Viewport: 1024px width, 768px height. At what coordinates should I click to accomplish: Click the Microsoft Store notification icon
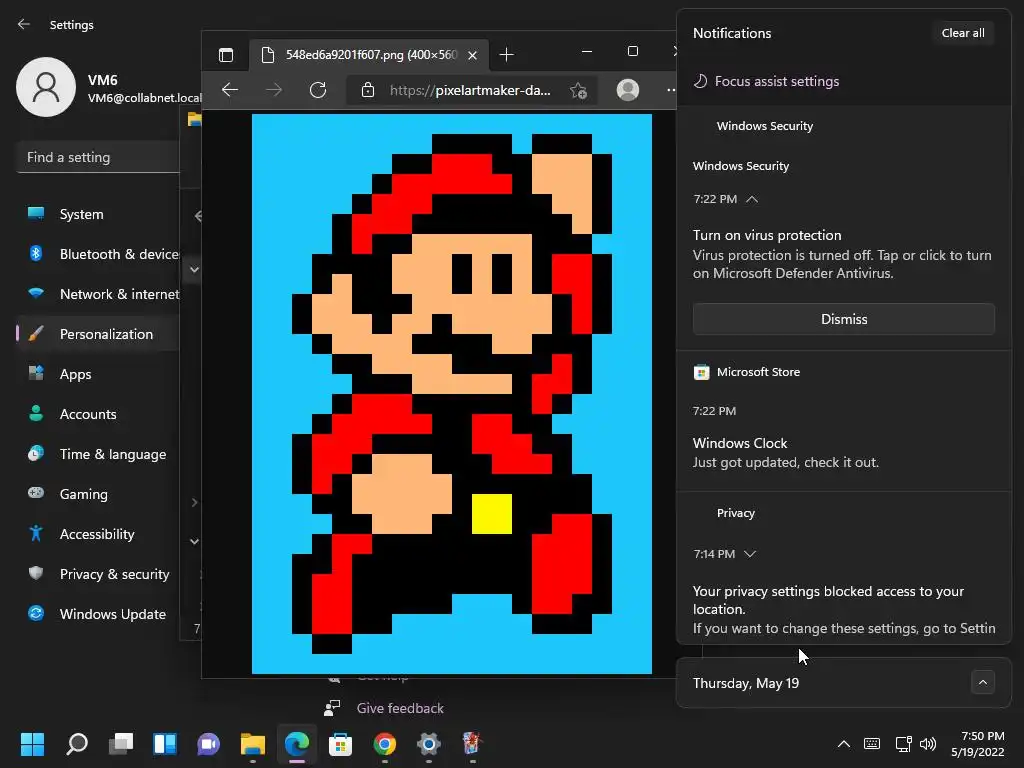[701, 372]
